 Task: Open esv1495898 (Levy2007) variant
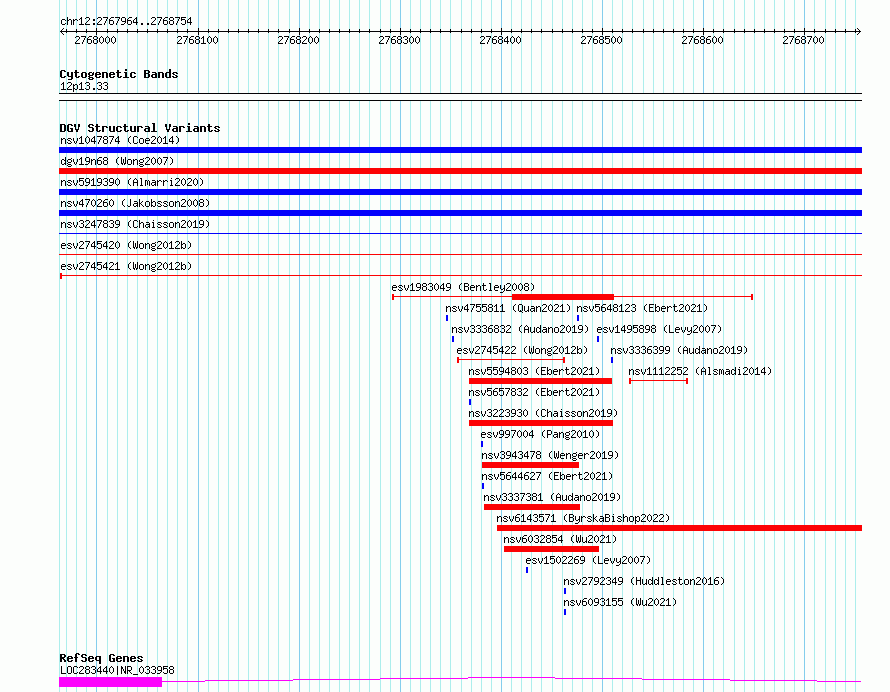(659, 329)
